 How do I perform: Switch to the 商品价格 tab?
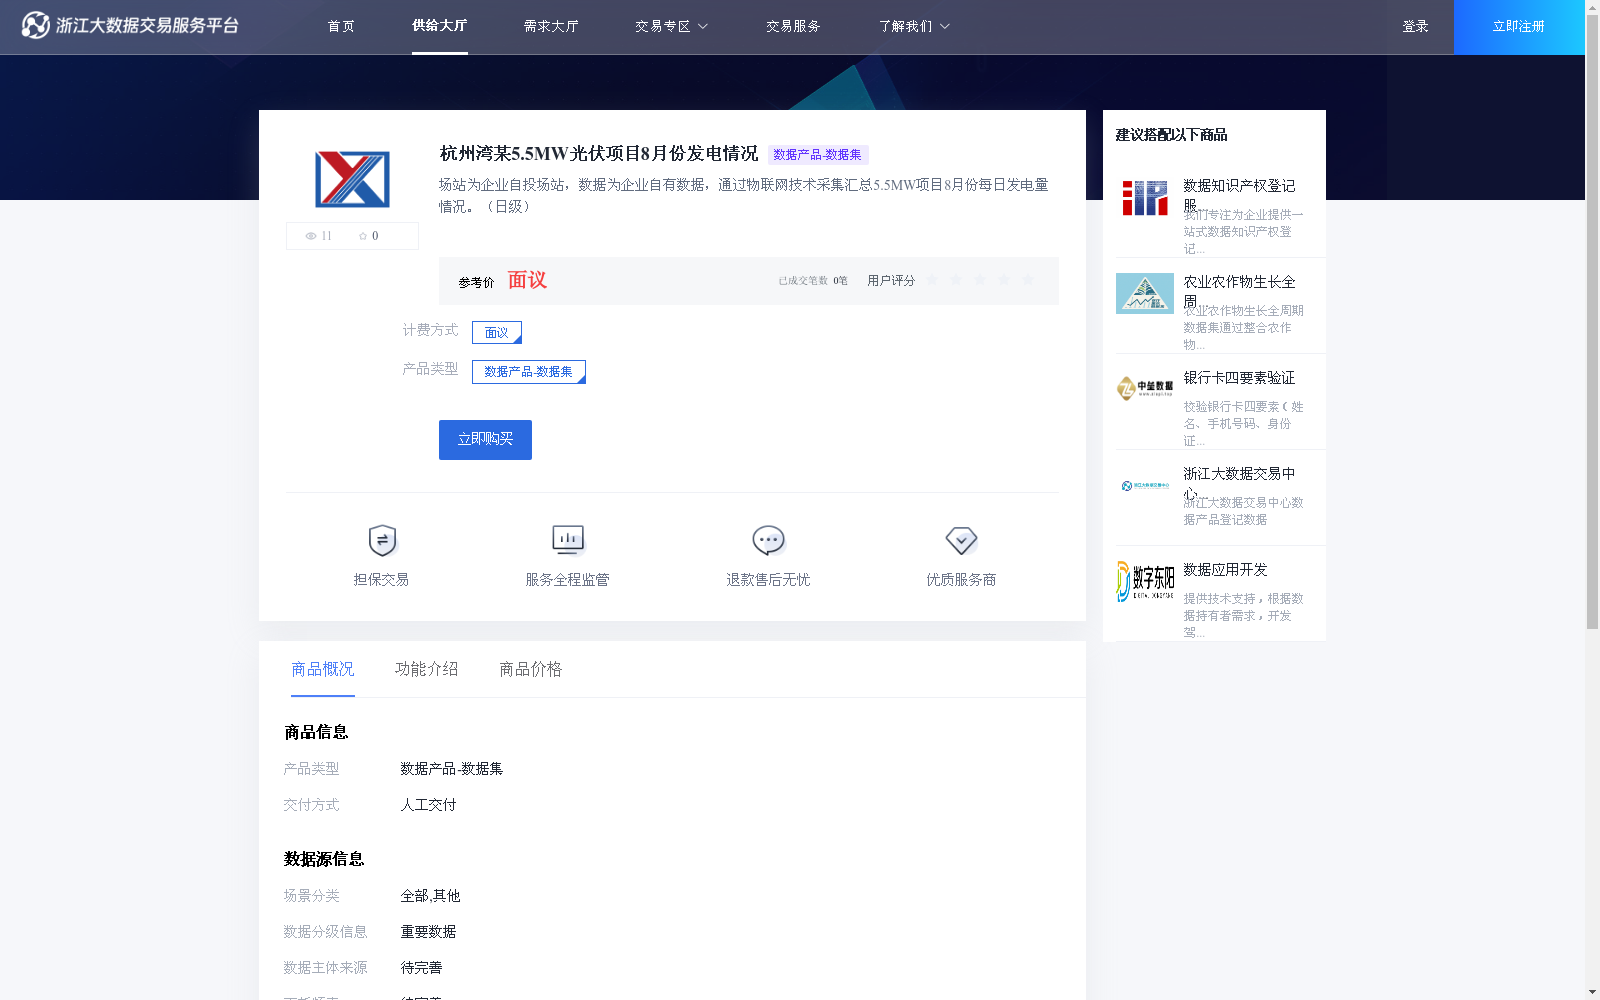click(x=531, y=669)
